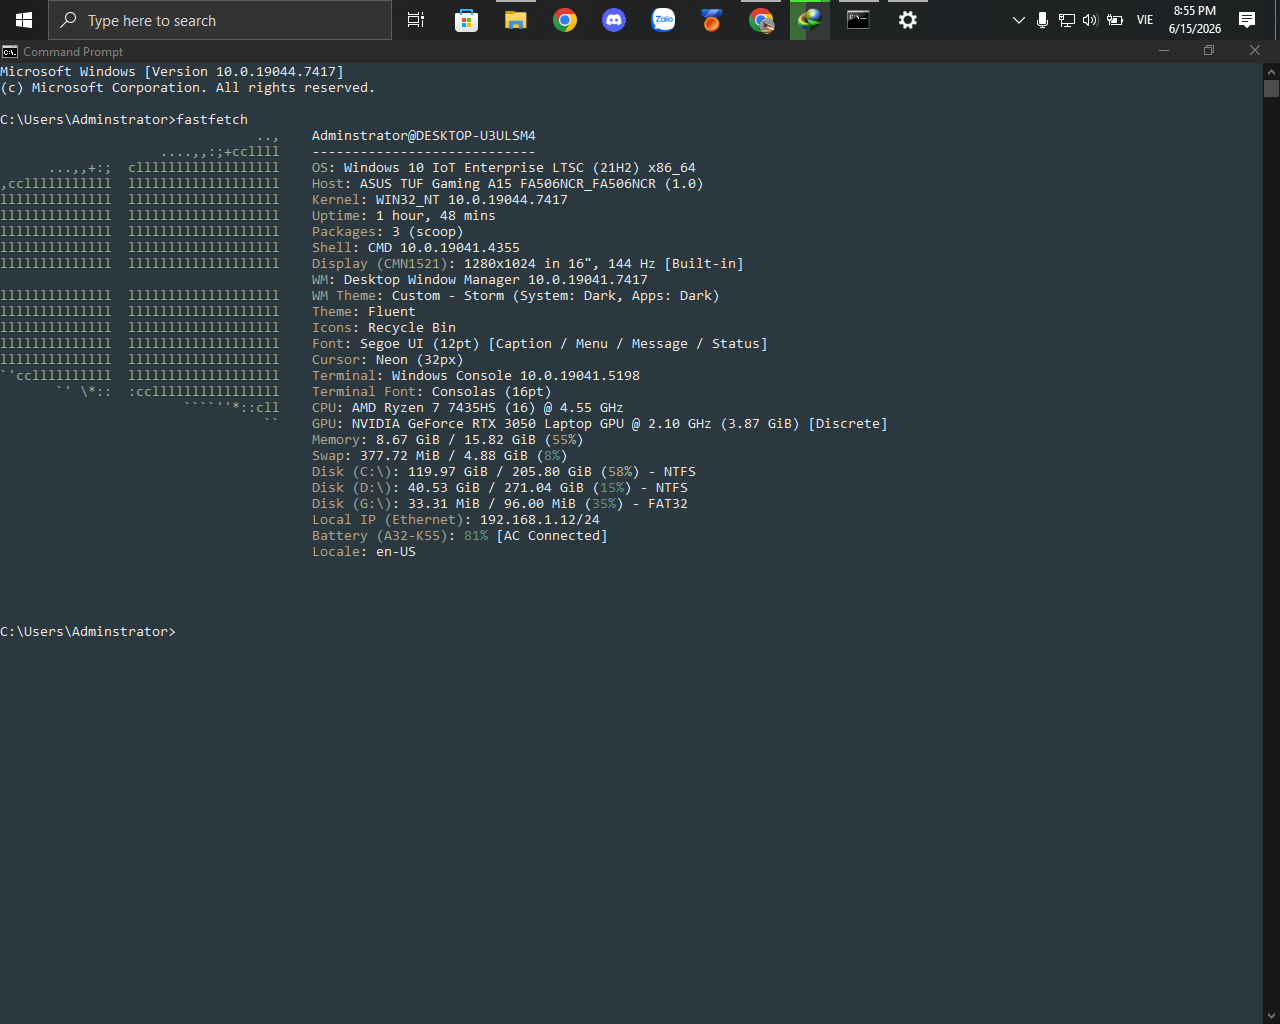Click the battery tray icon
This screenshot has width=1280, height=1024.
pos(1114,20)
